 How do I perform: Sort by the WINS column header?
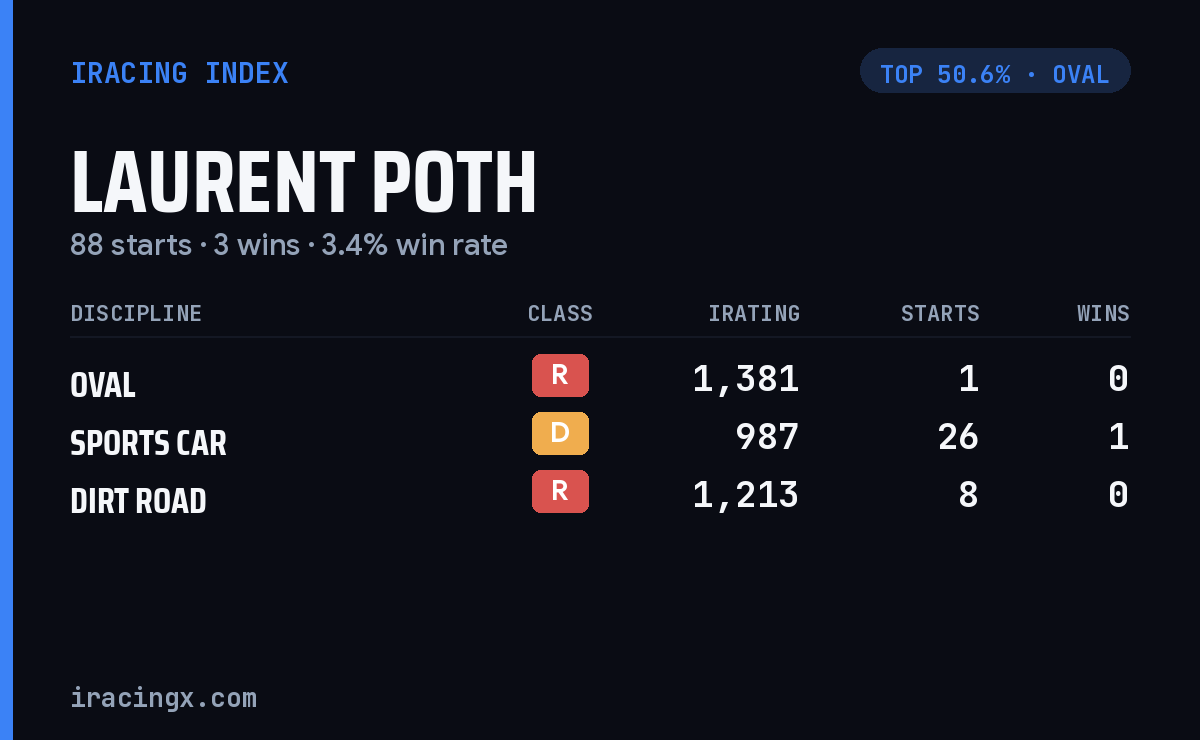point(1103,314)
